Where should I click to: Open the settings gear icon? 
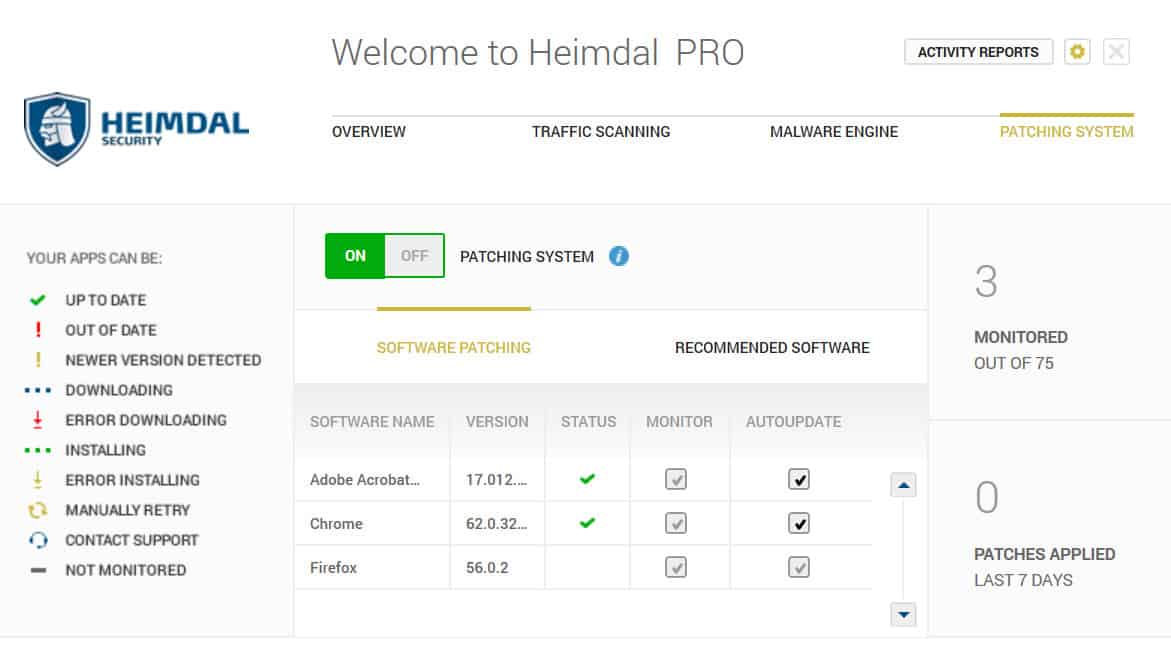(1077, 52)
